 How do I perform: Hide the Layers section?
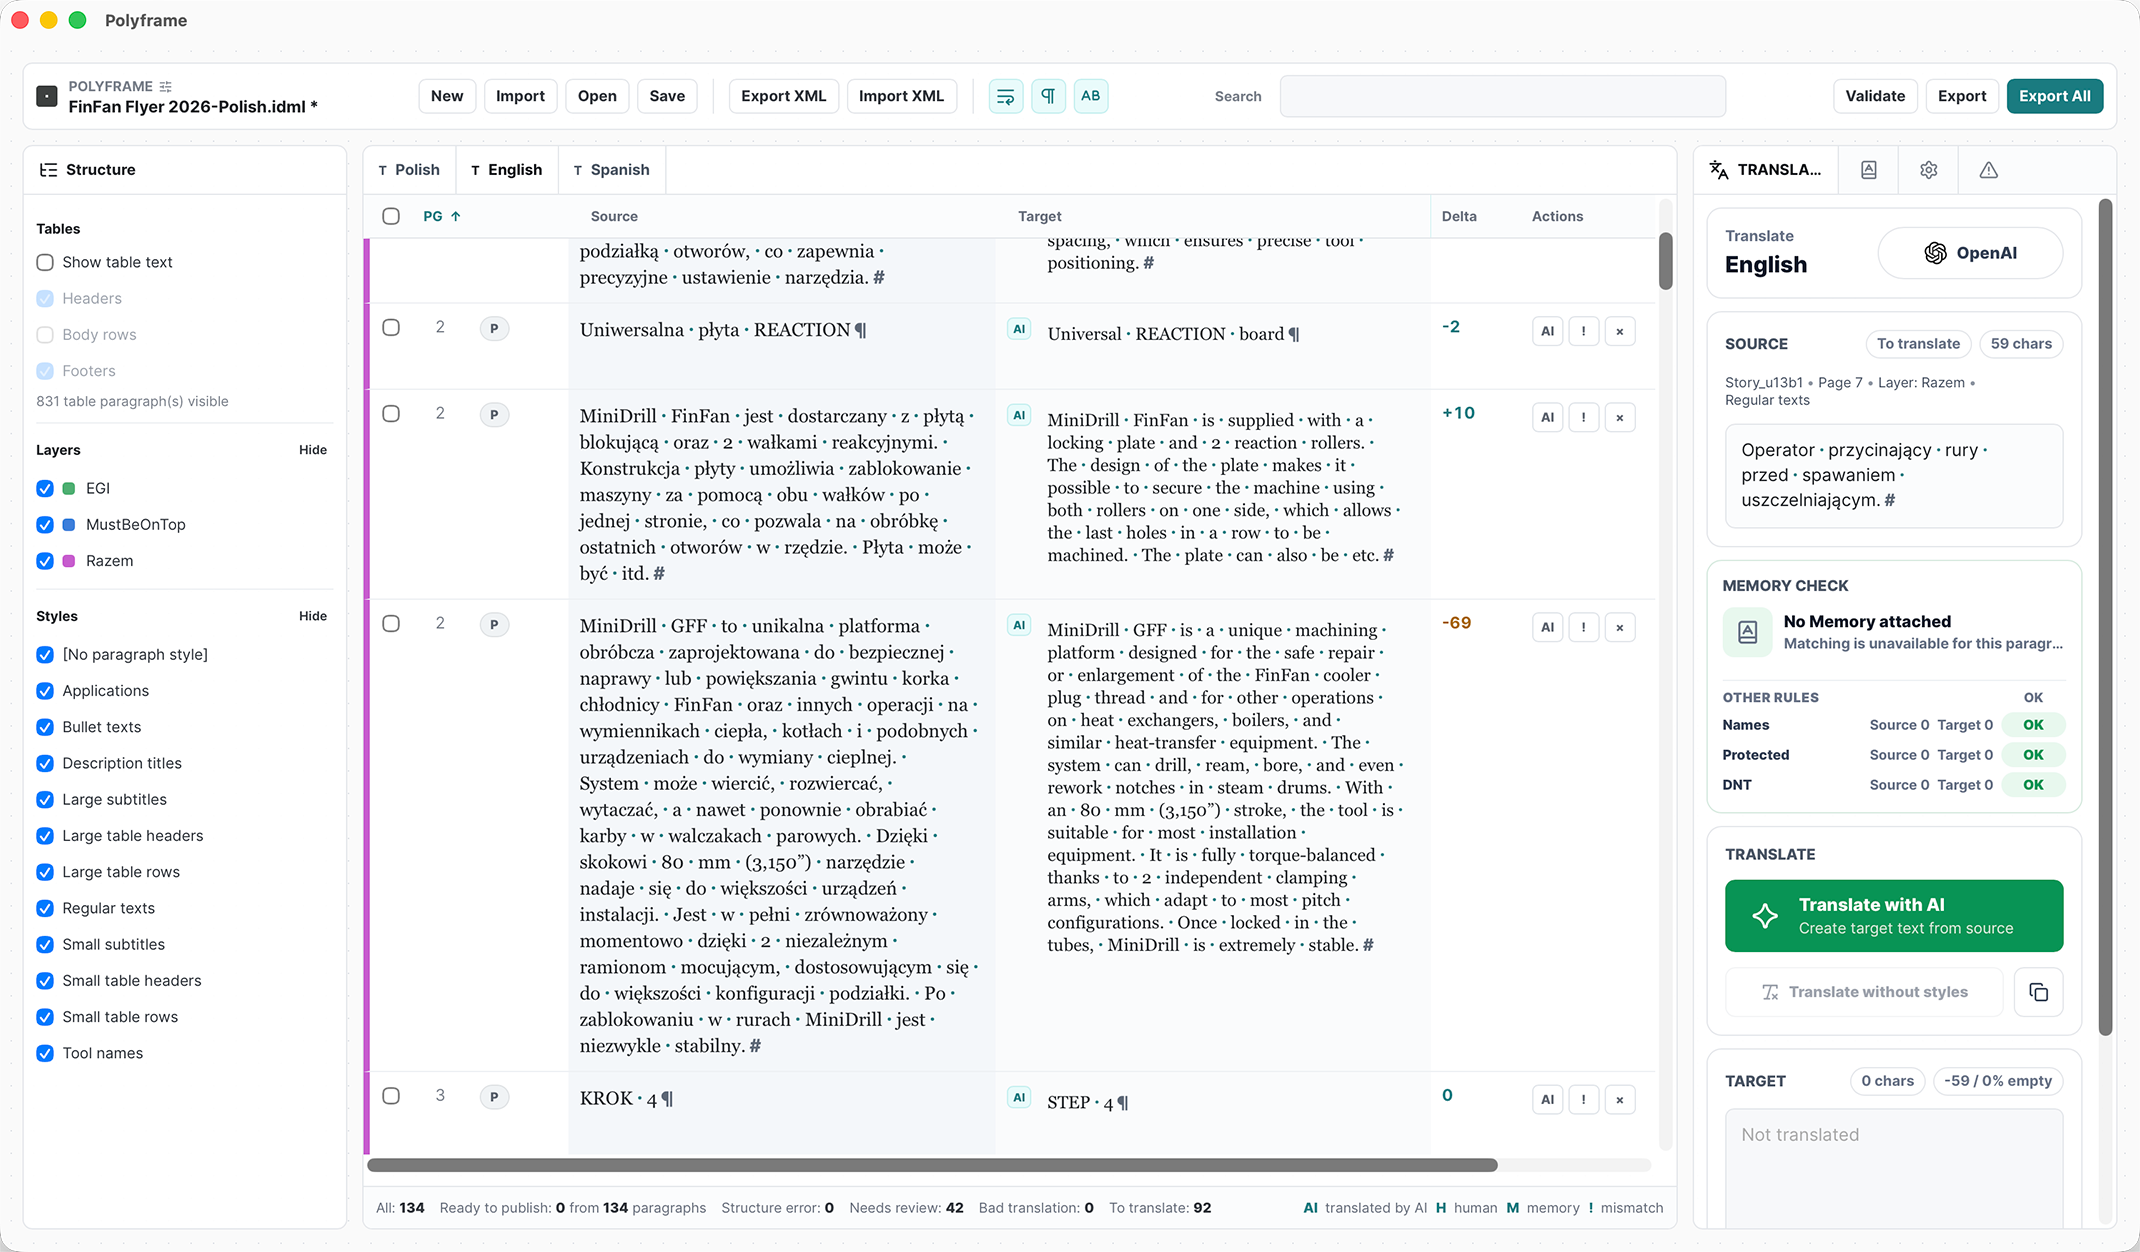click(313, 450)
